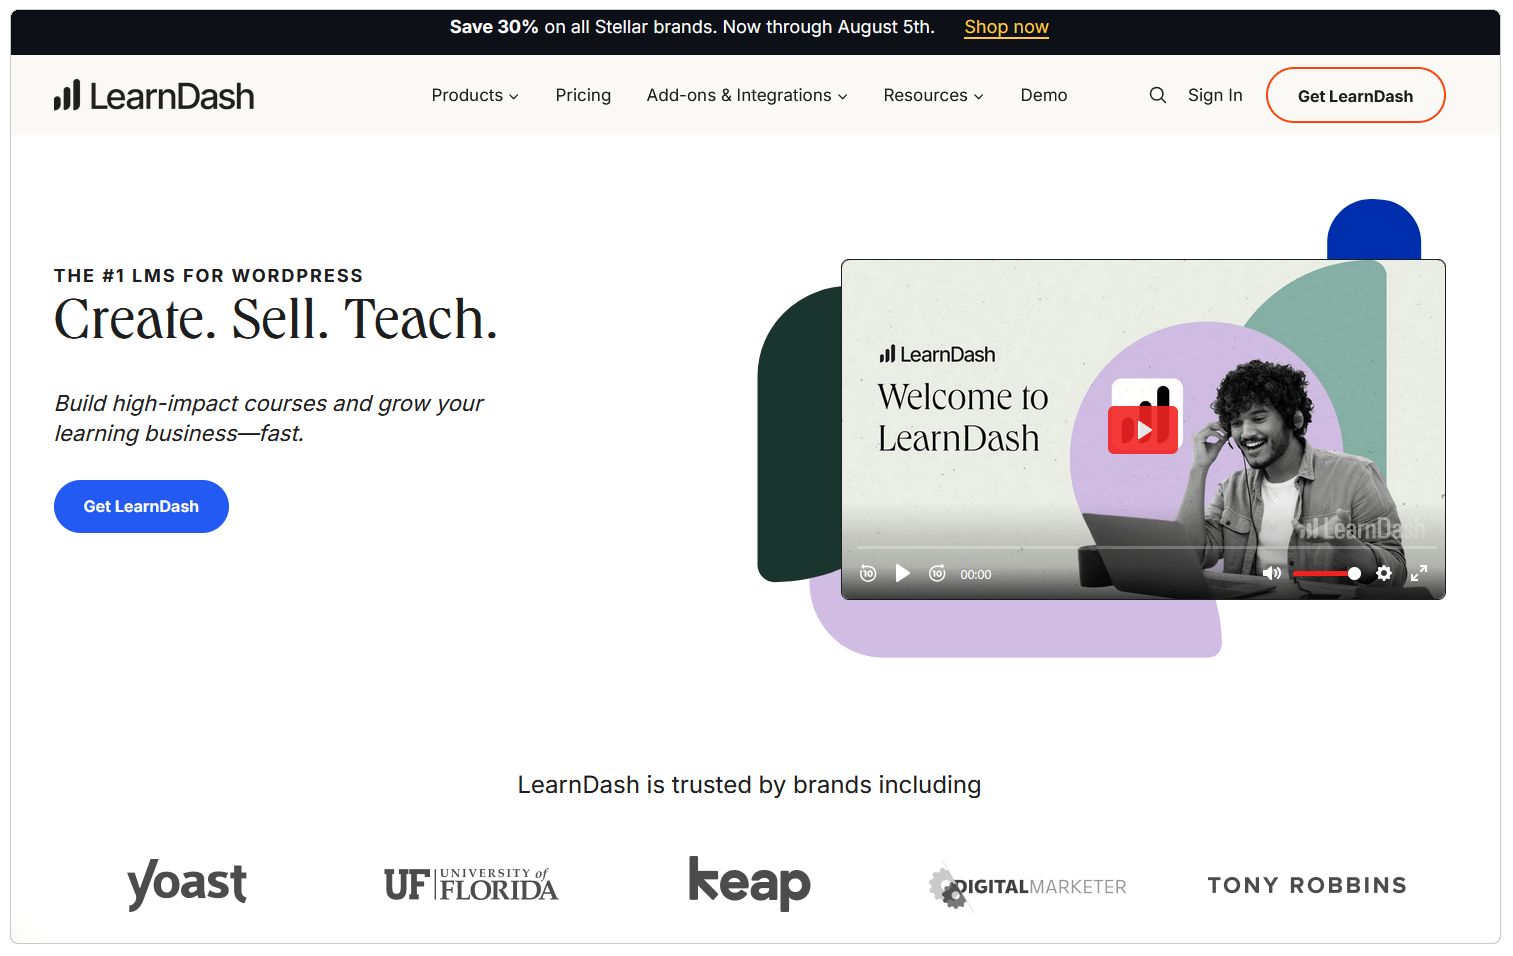Mute the video using the speaker icon
This screenshot has width=1513, height=956.
tap(1271, 573)
